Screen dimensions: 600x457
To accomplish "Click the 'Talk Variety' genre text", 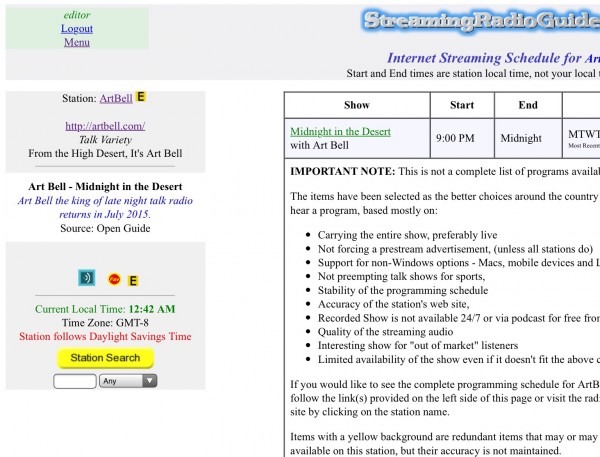I will coord(105,140).
